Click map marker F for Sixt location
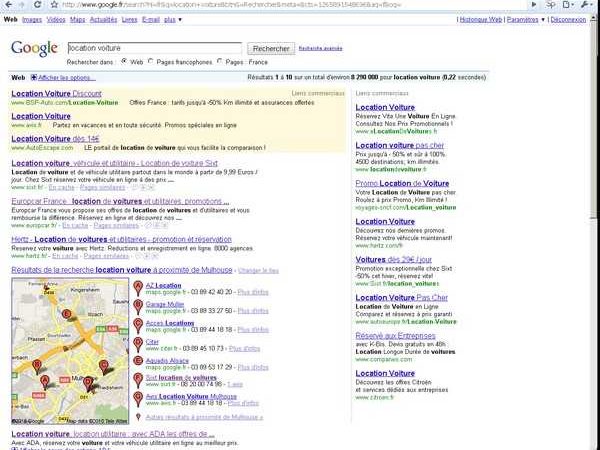Image resolution: width=600 pixels, height=450 pixels. (x=138, y=380)
